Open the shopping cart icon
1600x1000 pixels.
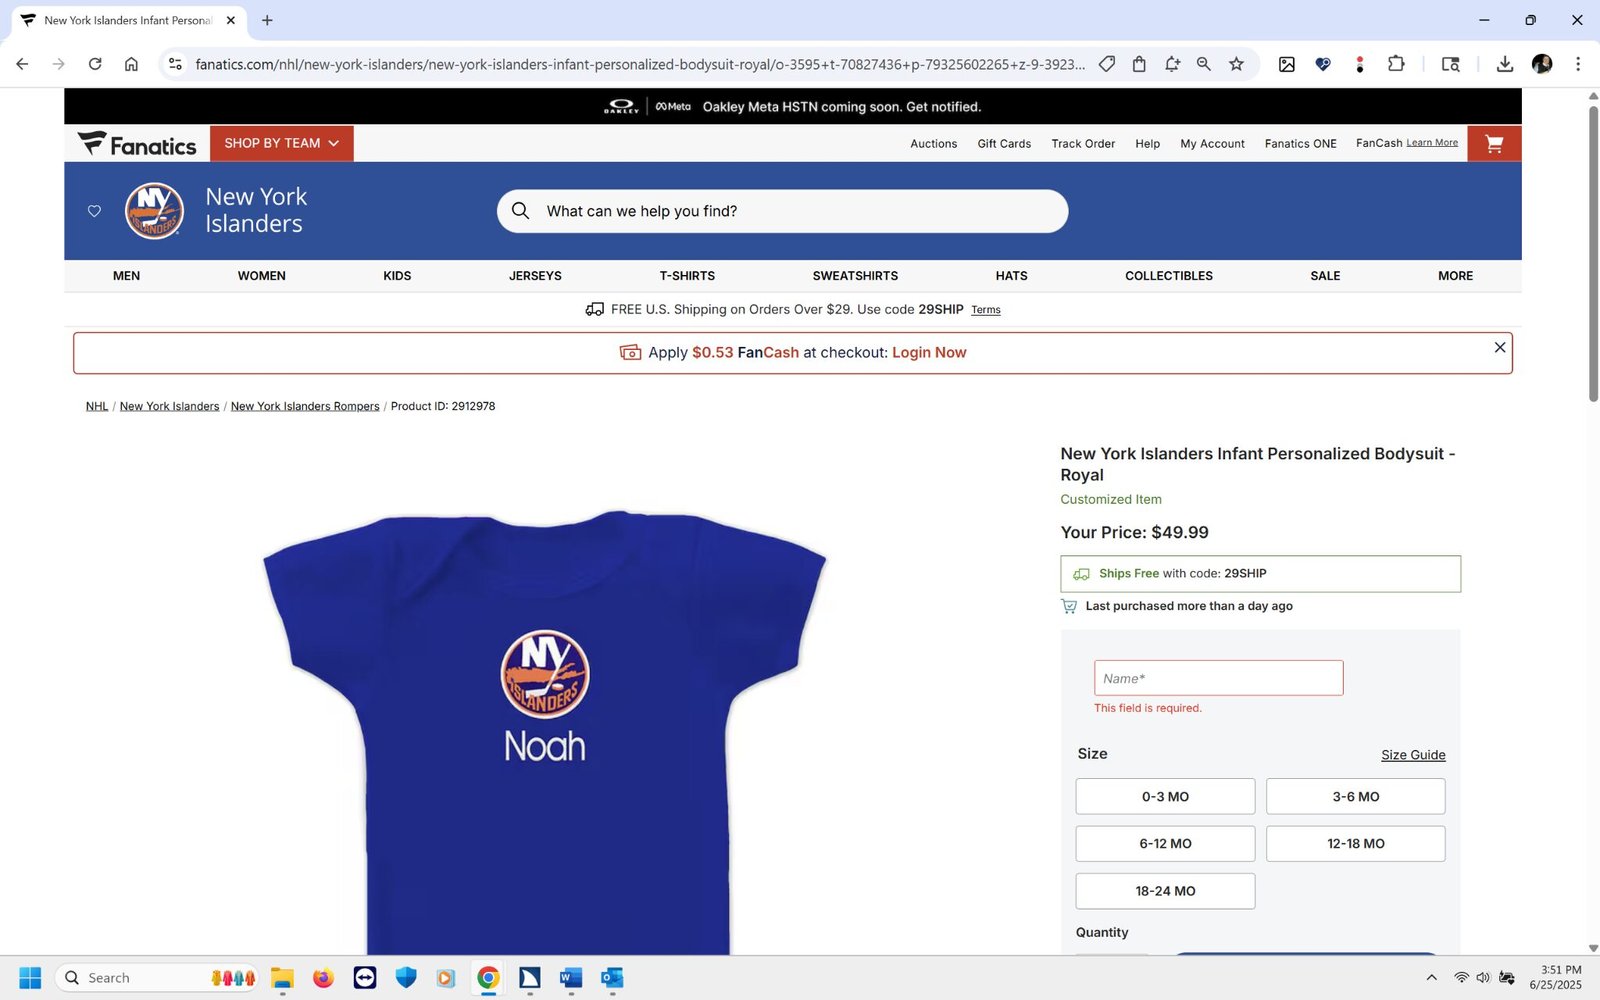1494,144
